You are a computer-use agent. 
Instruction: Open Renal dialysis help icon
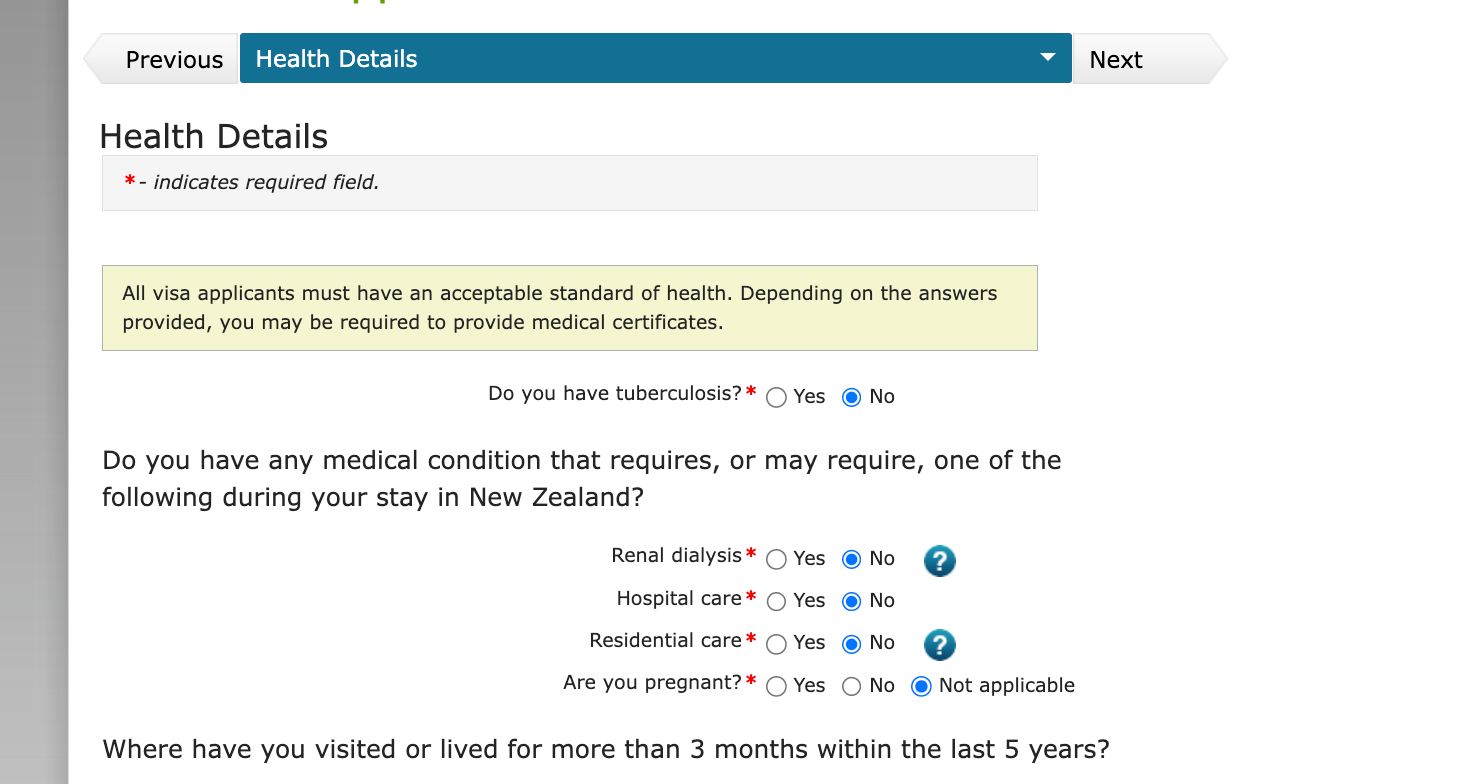pyautogui.click(x=939, y=561)
